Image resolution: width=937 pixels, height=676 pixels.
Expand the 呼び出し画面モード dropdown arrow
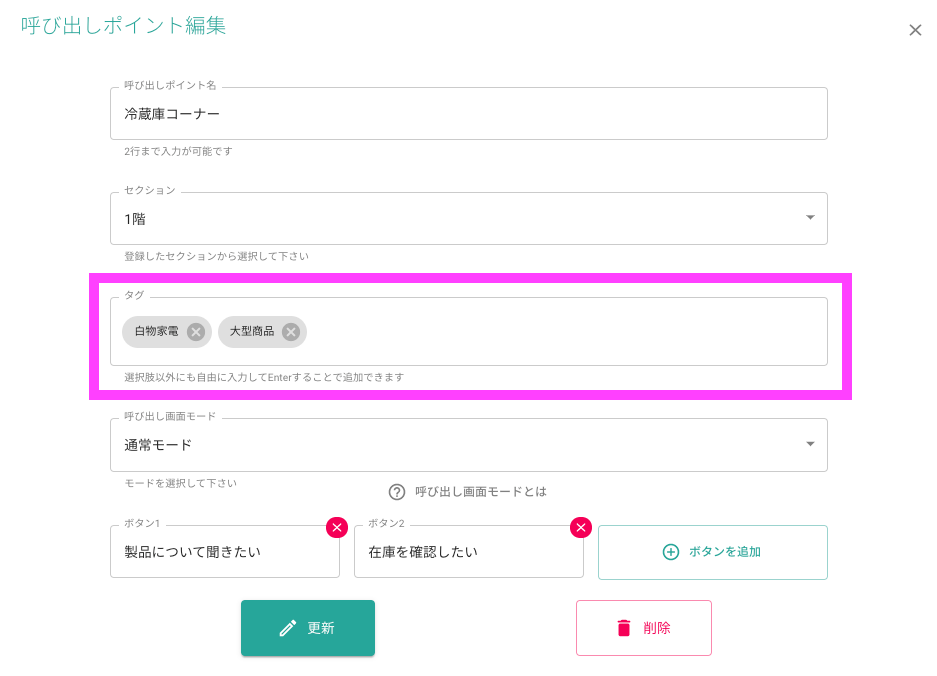[810, 444]
